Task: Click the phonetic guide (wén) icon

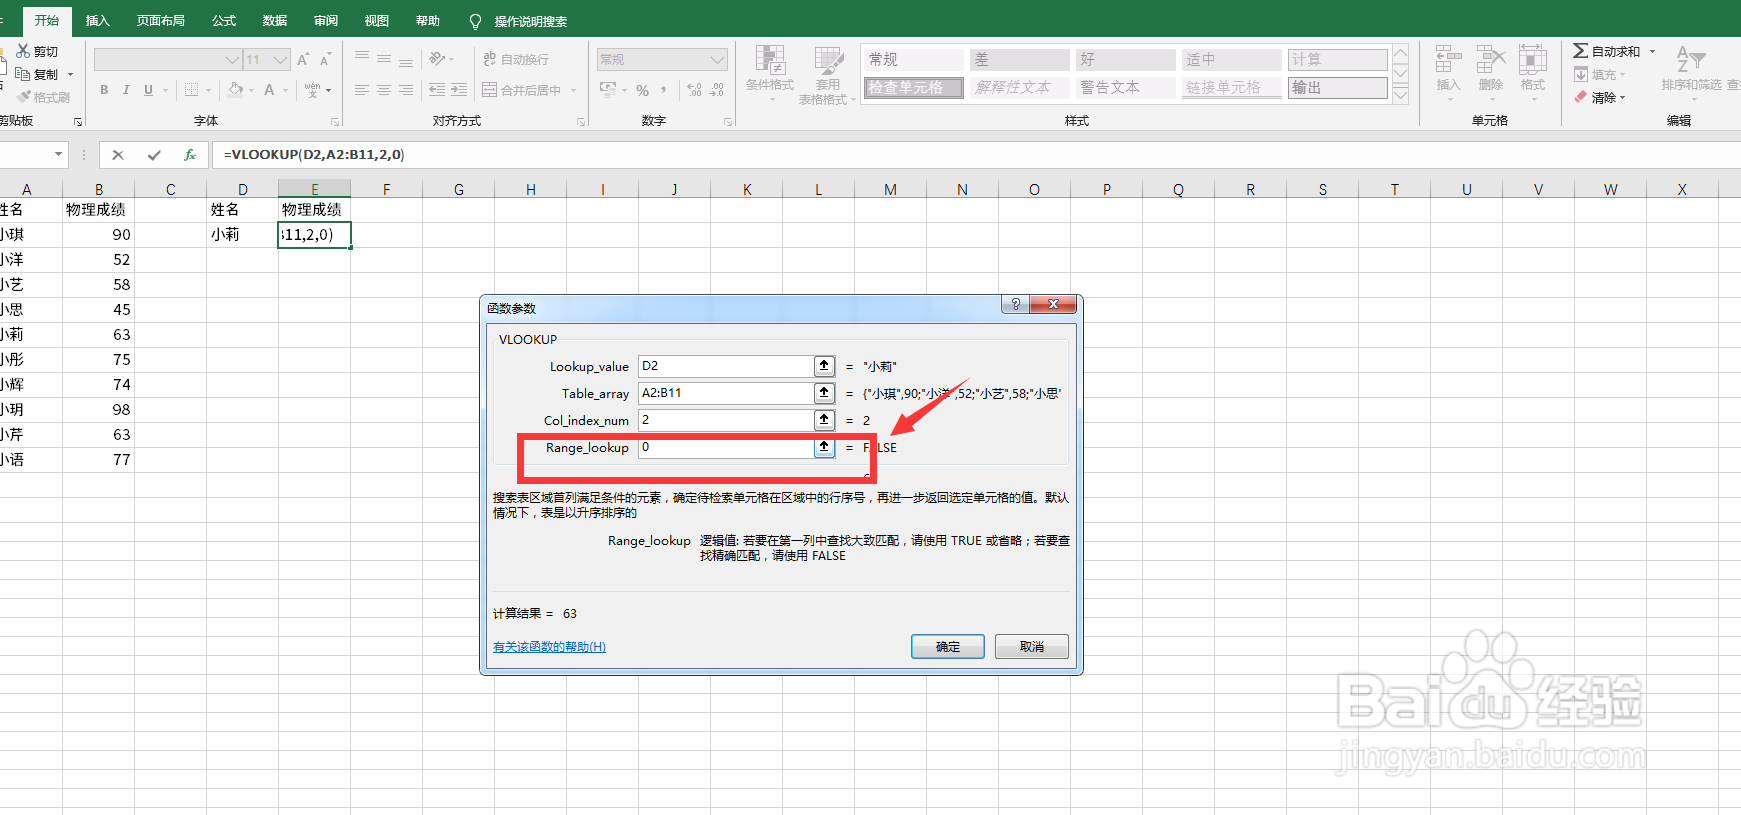Action: click(x=313, y=90)
